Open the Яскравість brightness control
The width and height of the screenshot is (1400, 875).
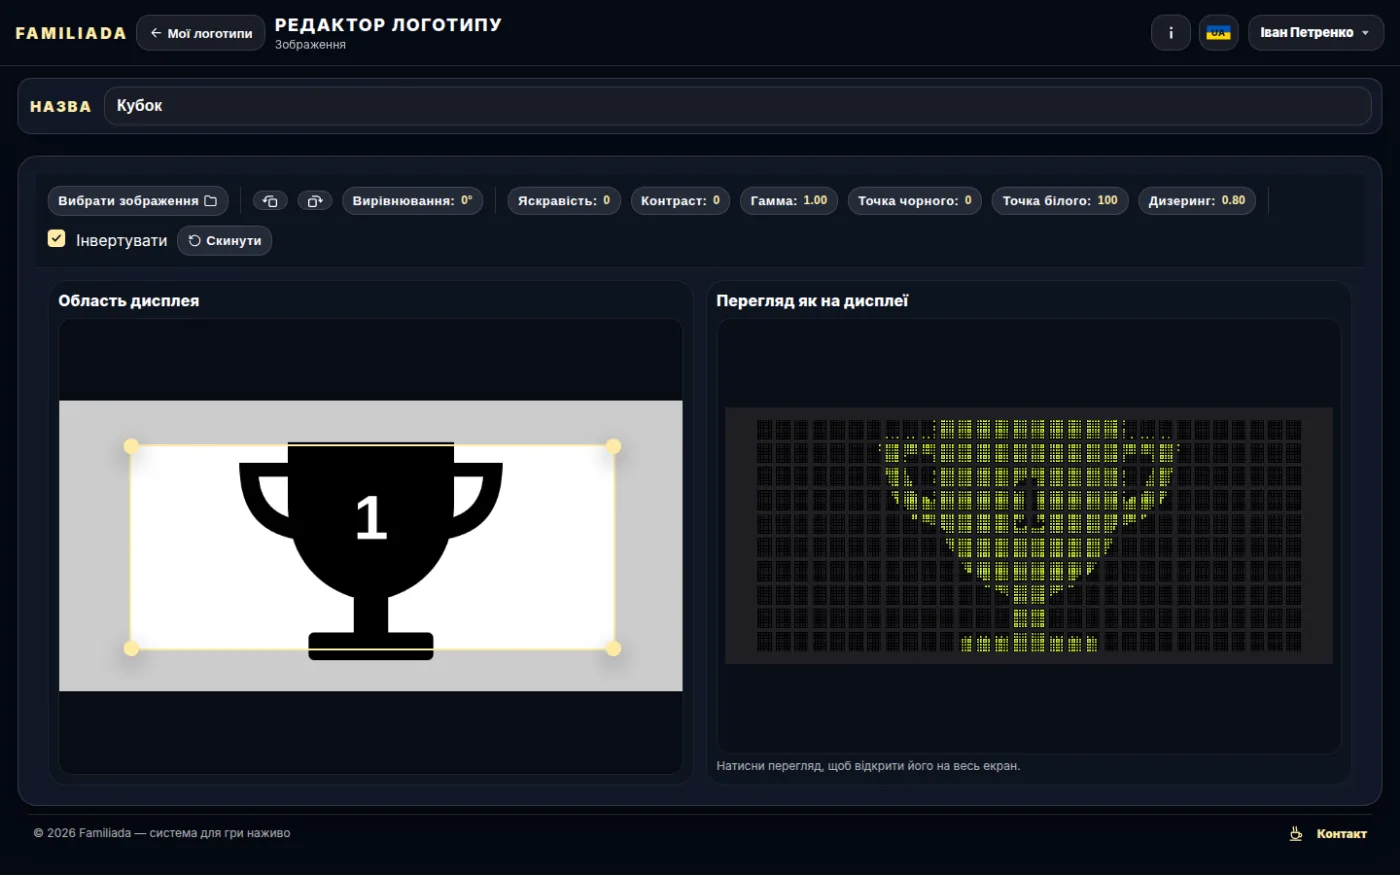click(x=564, y=201)
